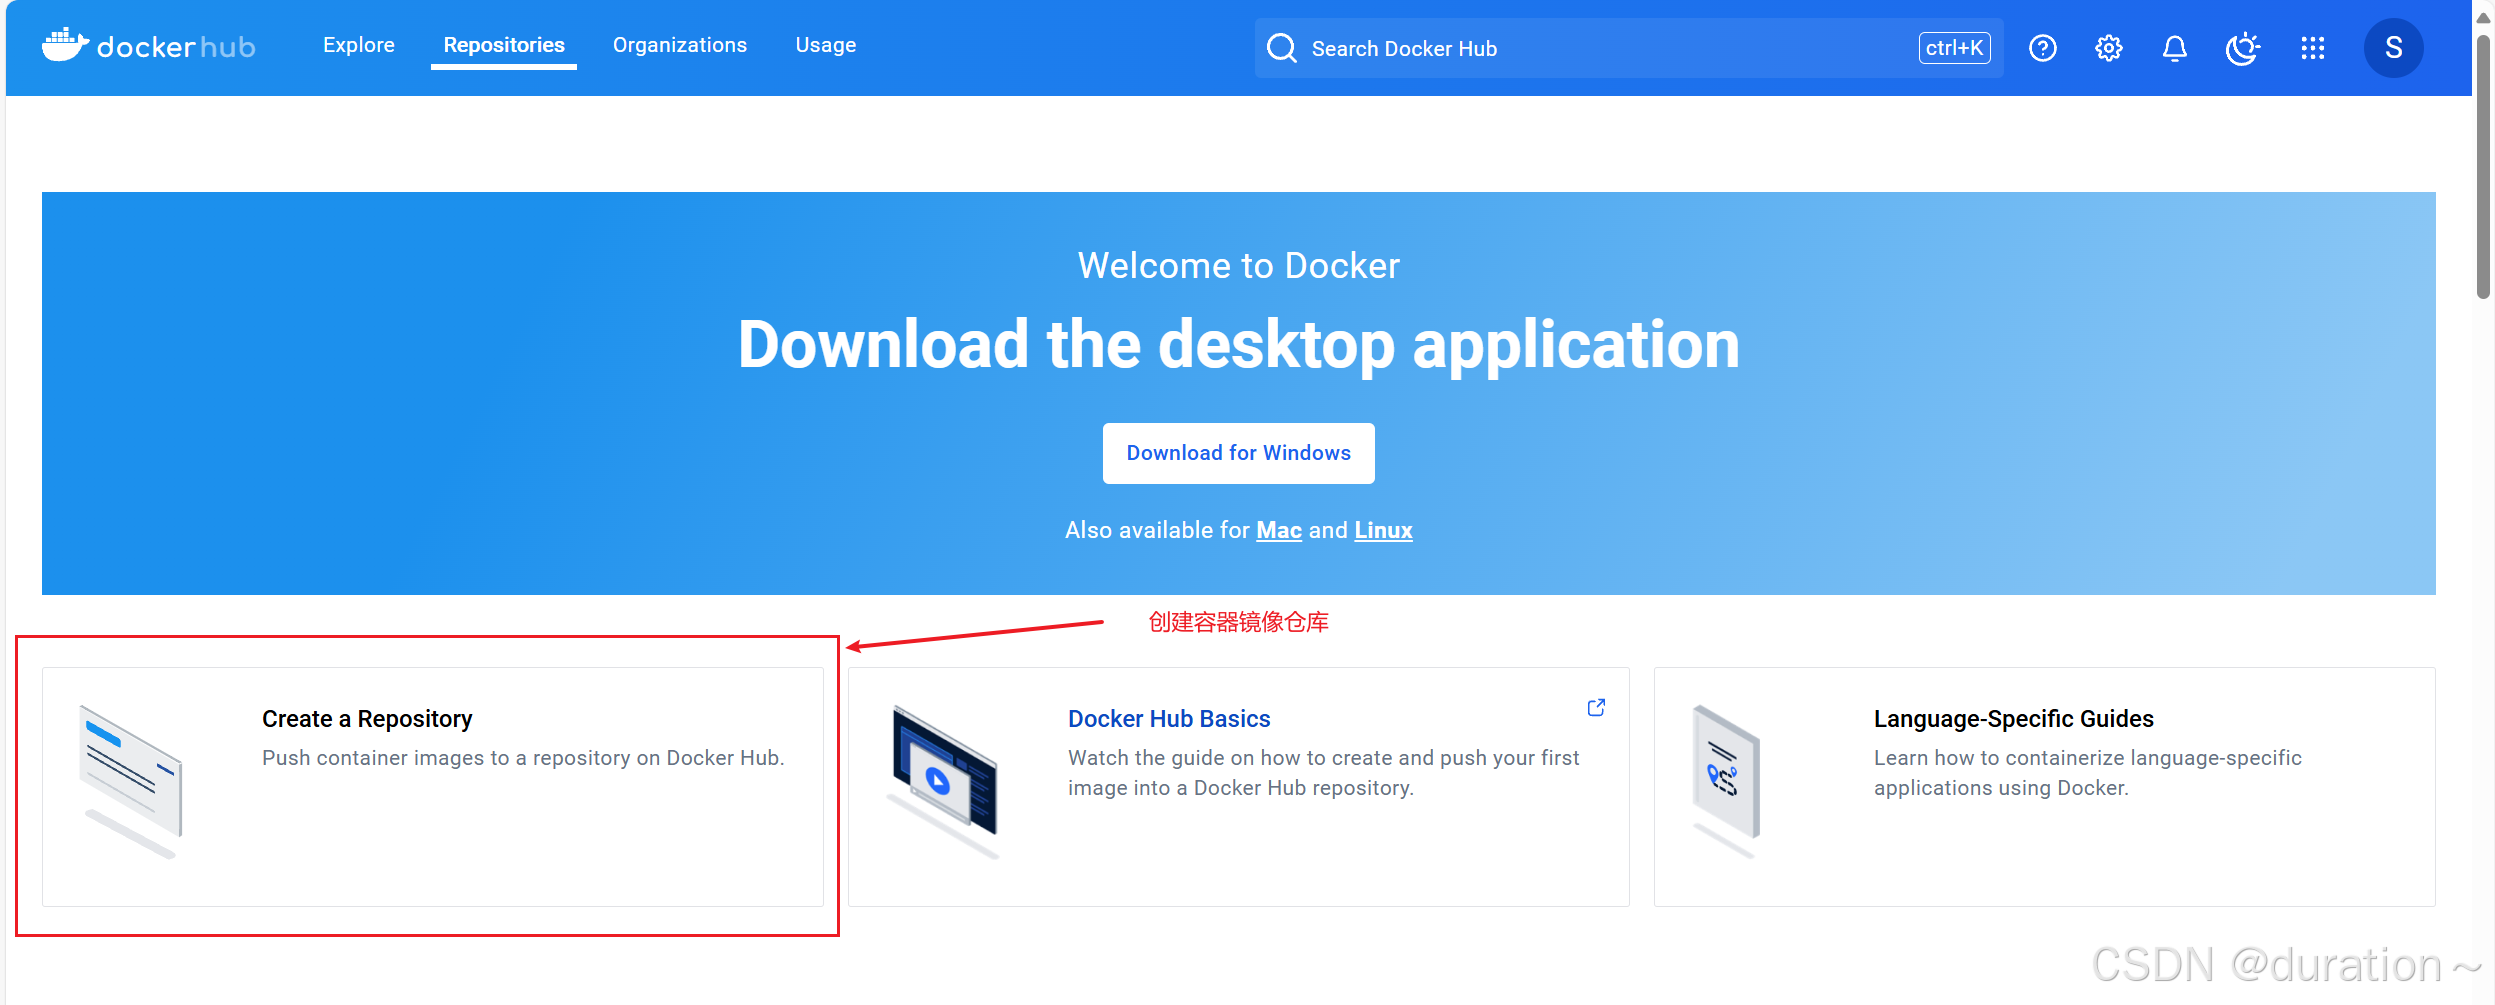
Task: Click 'Push container images to a repository' text
Action: click(523, 758)
